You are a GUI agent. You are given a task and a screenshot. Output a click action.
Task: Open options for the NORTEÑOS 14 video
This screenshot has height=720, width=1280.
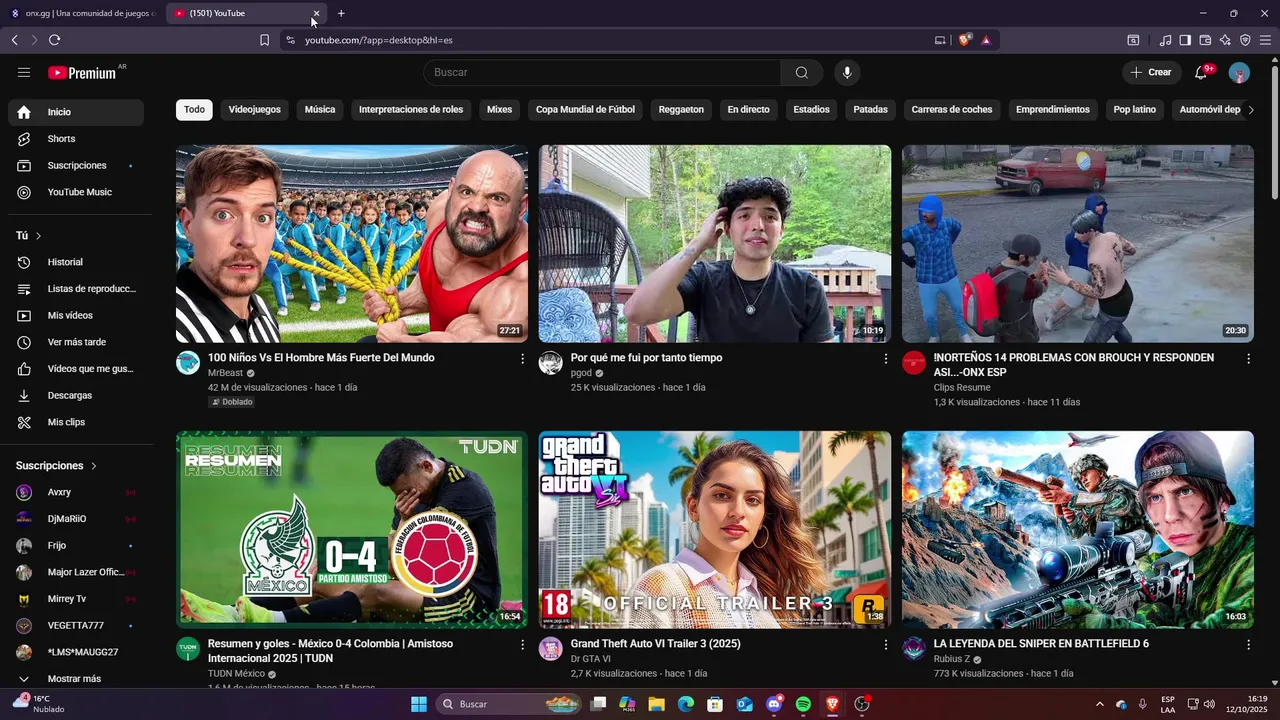(1248, 358)
